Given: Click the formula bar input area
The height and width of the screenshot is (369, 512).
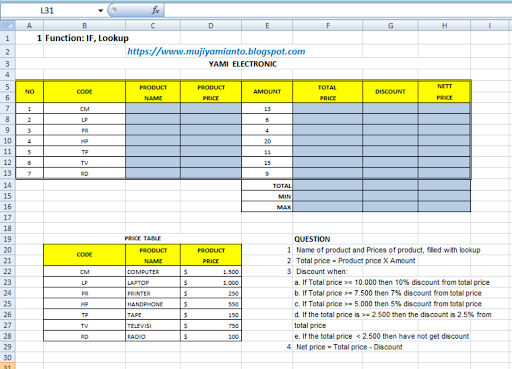Looking at the screenshot, I should 338,10.
